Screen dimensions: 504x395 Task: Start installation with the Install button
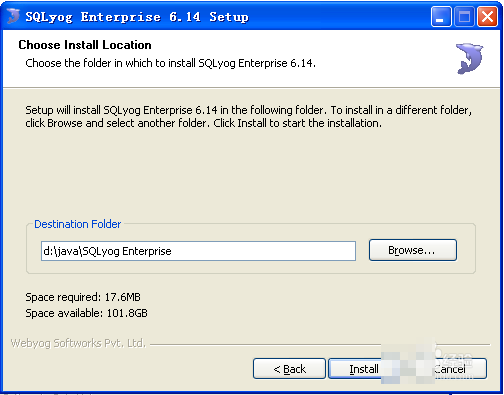click(355, 369)
